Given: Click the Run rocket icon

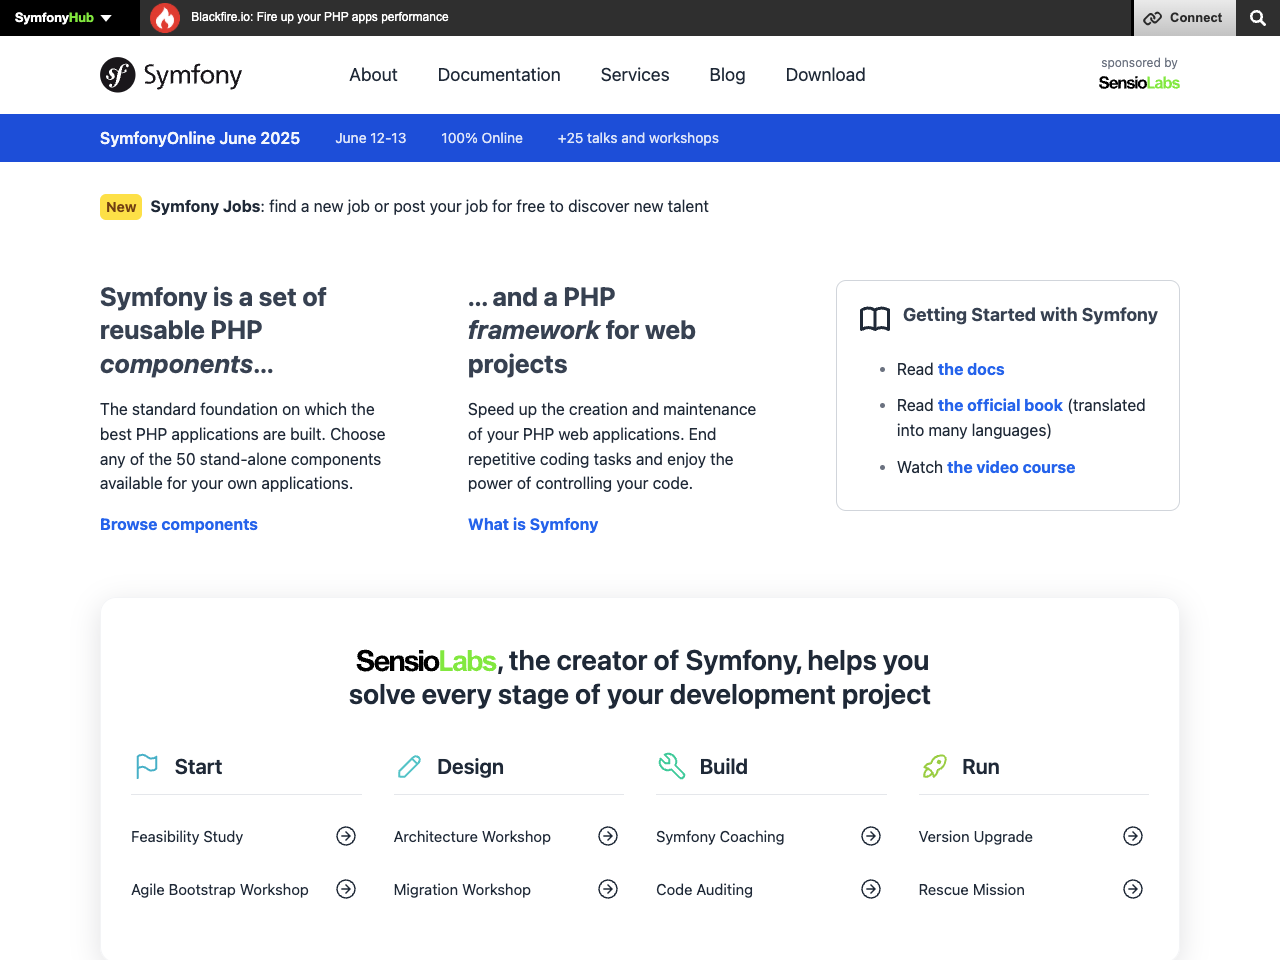Looking at the screenshot, I should [x=934, y=766].
